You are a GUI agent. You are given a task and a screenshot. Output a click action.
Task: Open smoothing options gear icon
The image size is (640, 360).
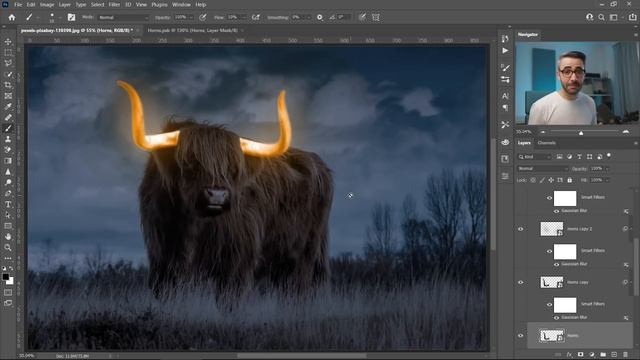click(x=320, y=17)
